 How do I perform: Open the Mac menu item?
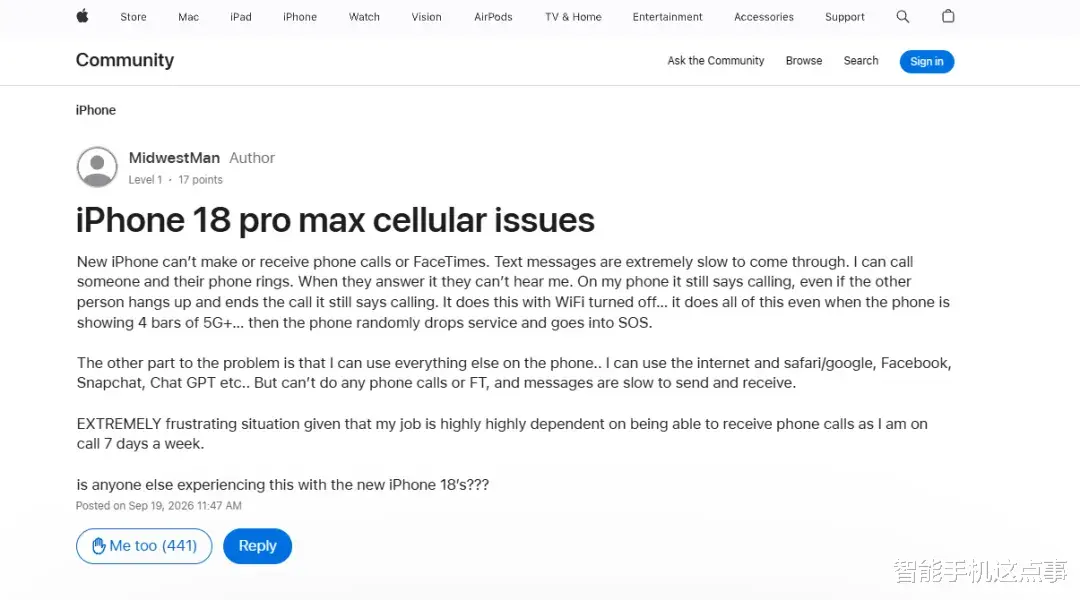[188, 17]
